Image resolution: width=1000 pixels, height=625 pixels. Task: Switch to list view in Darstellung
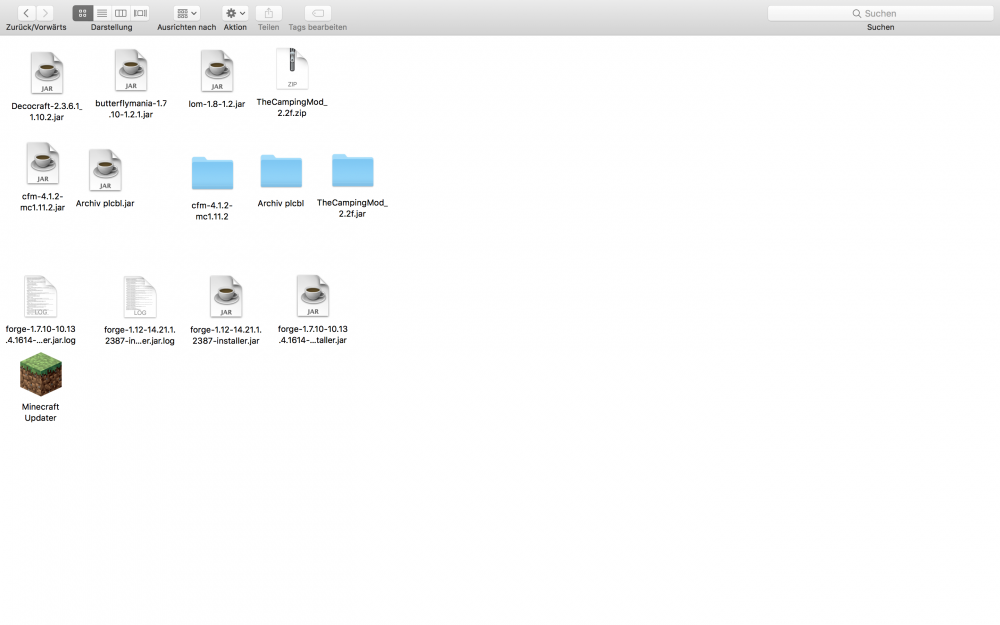coord(102,13)
